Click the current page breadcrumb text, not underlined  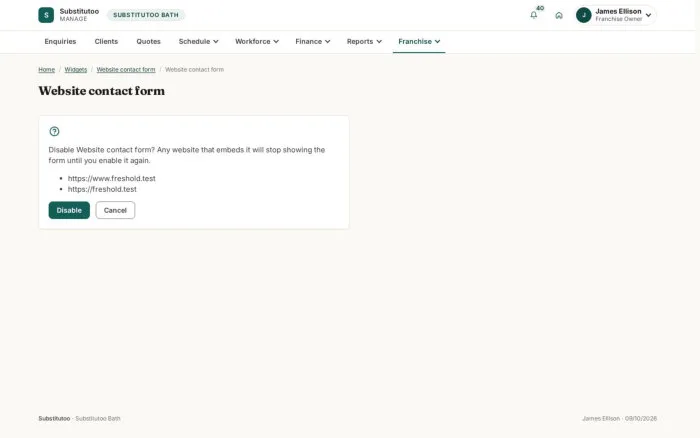(194, 70)
